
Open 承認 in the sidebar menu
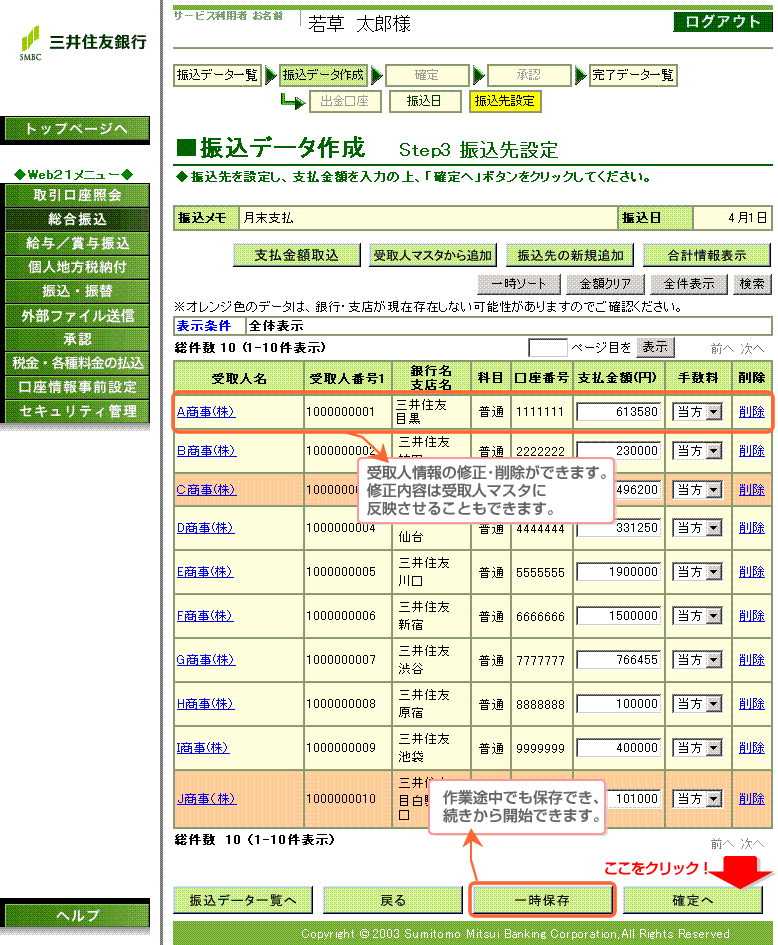[x=77, y=339]
